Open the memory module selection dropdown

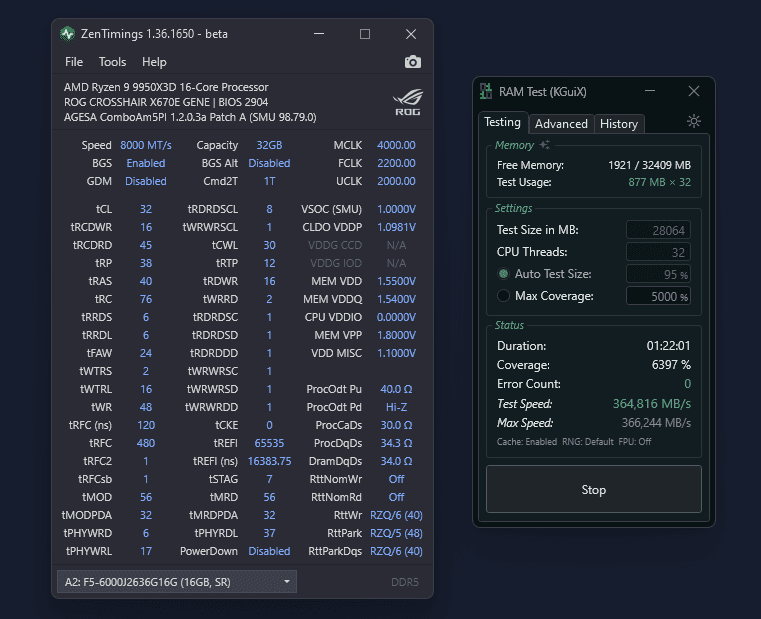176,581
